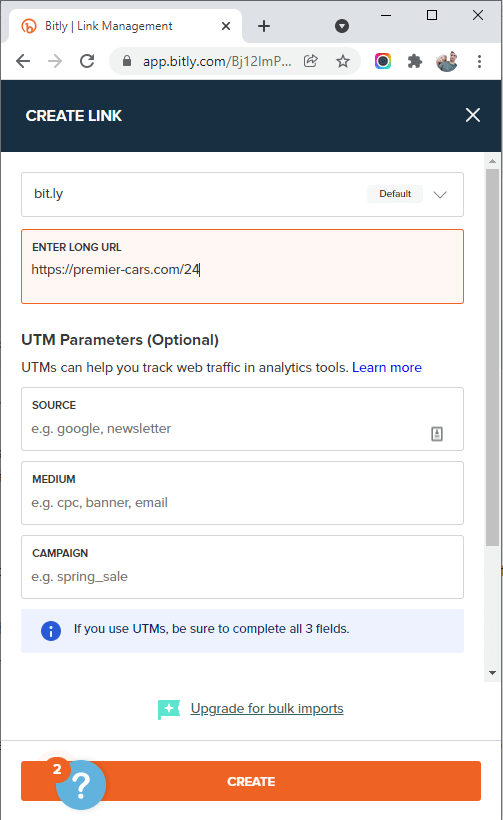Click the browser forward arrow
This screenshot has height=820, width=503.
click(x=55, y=61)
